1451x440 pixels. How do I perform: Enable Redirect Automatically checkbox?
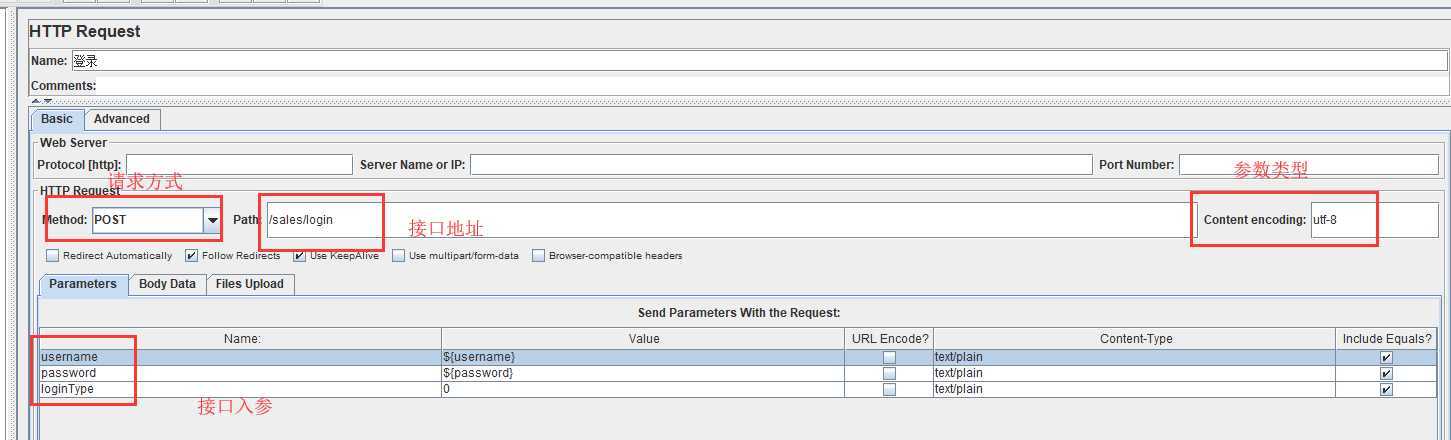pos(53,256)
